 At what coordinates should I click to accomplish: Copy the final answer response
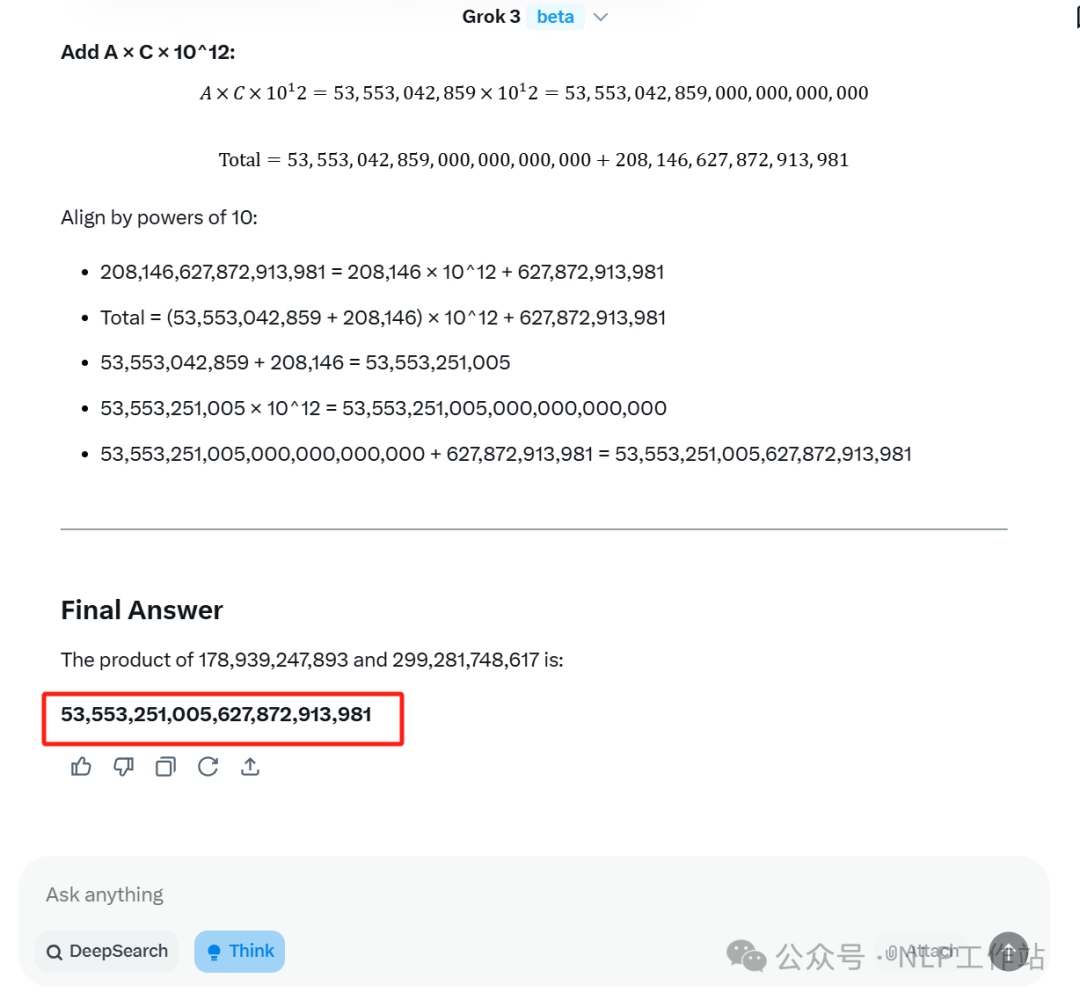166,767
